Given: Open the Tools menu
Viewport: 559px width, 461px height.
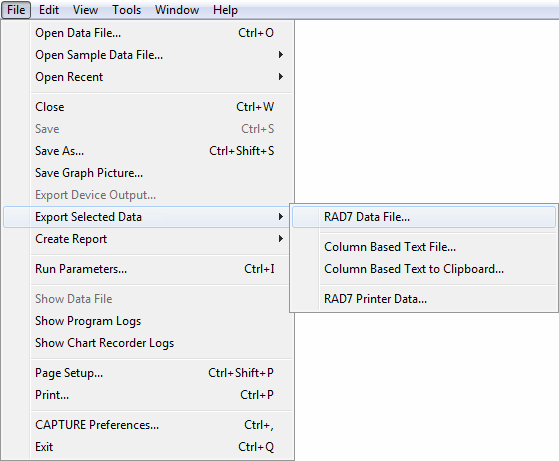Looking at the screenshot, I should 127,10.
